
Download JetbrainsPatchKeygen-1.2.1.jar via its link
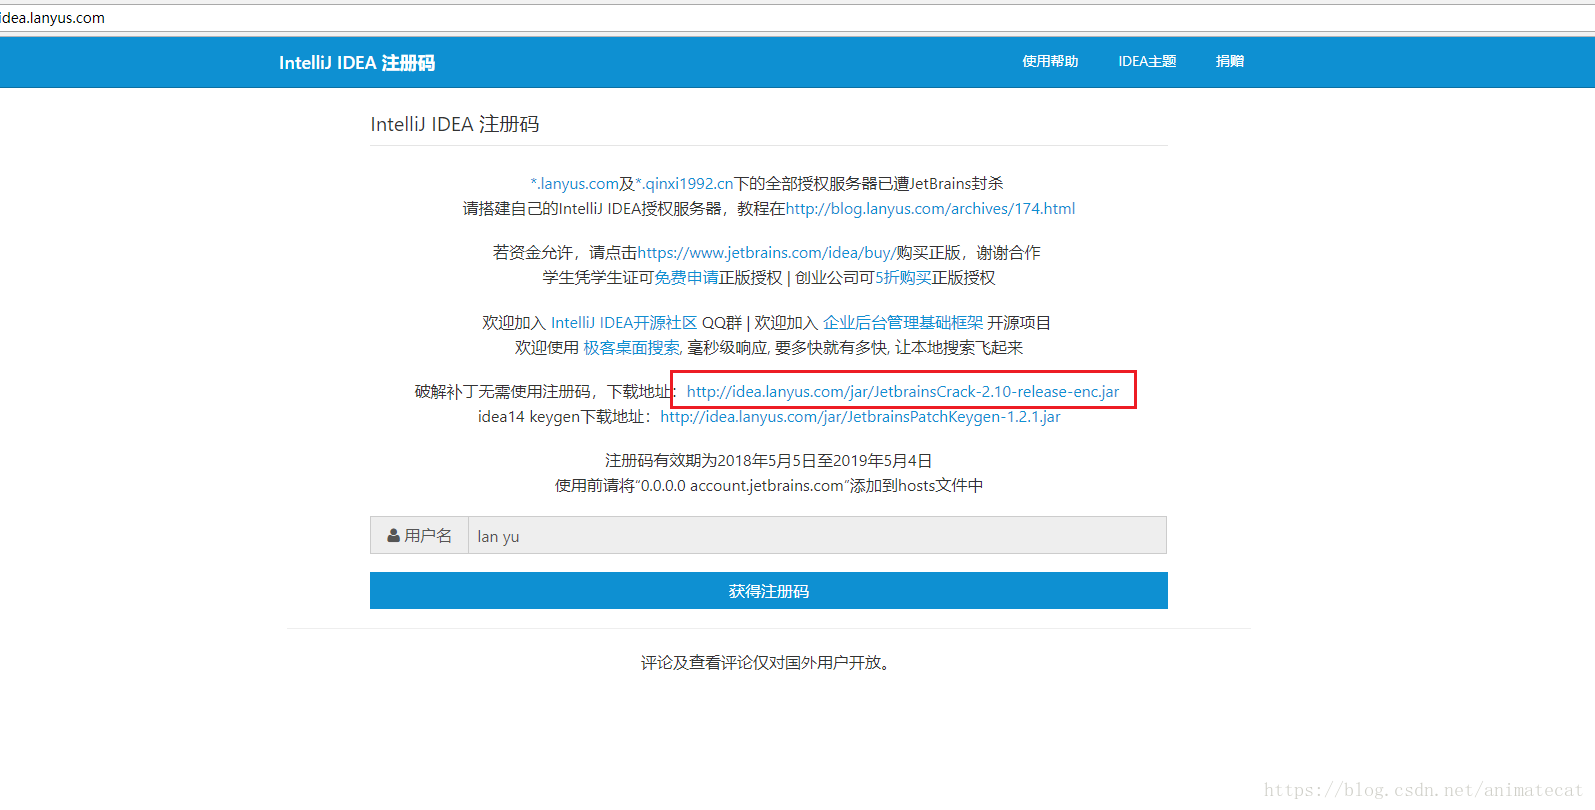point(860,417)
